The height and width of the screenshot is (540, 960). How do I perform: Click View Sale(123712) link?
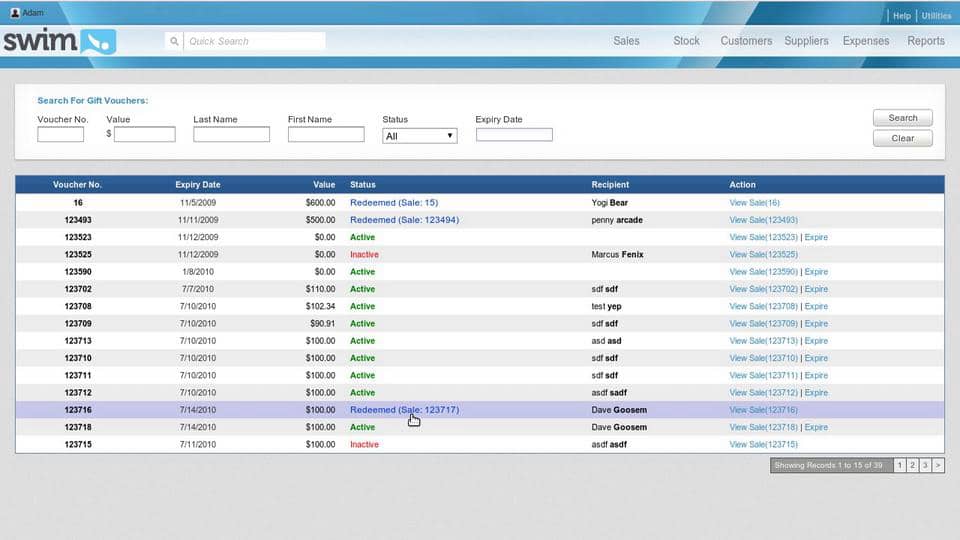coord(763,392)
